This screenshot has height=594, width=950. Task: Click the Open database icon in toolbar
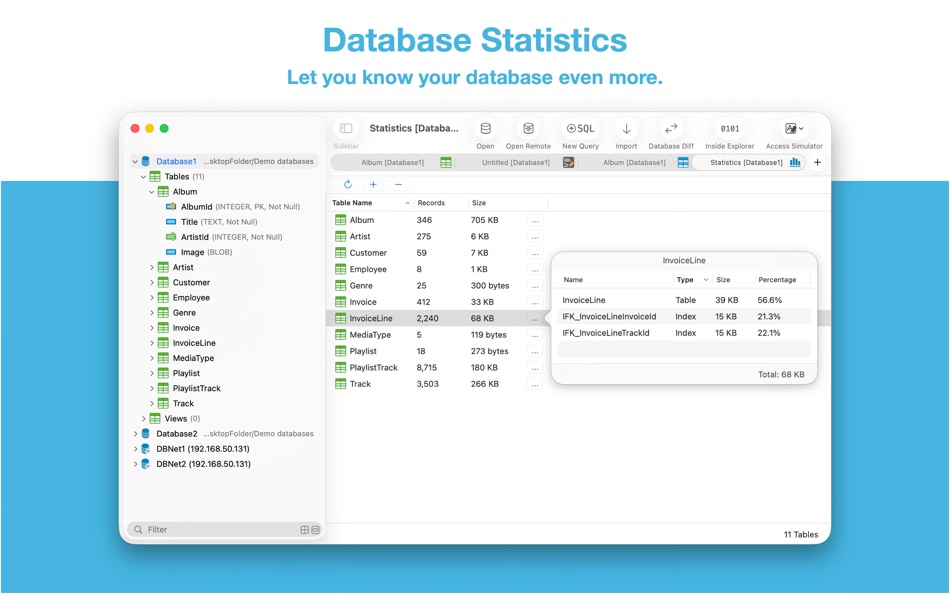pyautogui.click(x=484, y=128)
